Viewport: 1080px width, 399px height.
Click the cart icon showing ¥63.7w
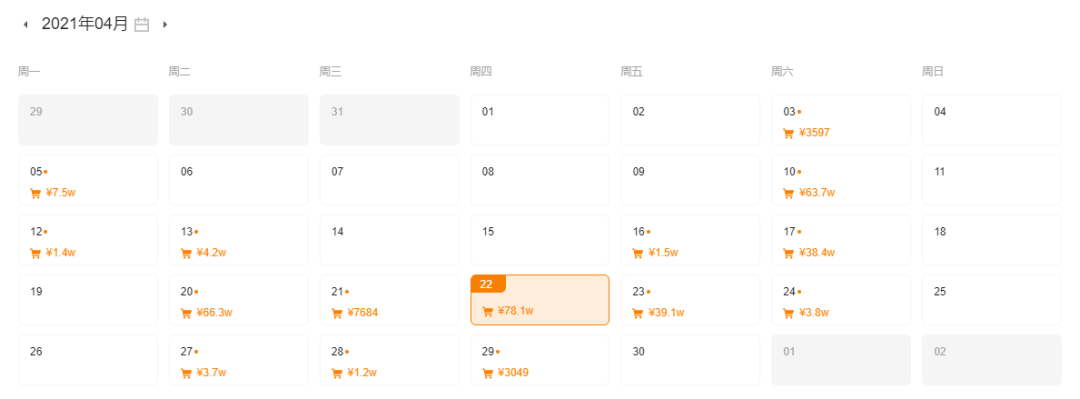(789, 193)
